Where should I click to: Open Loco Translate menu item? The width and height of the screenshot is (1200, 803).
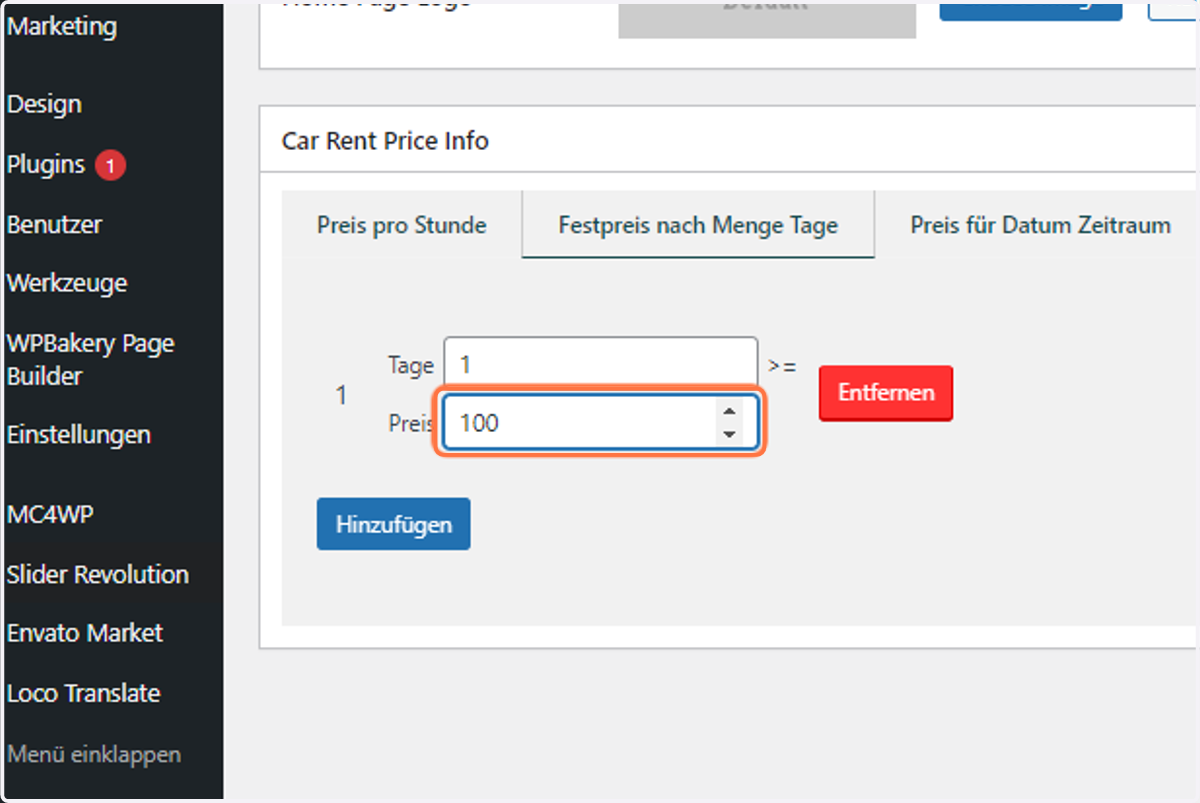84,693
